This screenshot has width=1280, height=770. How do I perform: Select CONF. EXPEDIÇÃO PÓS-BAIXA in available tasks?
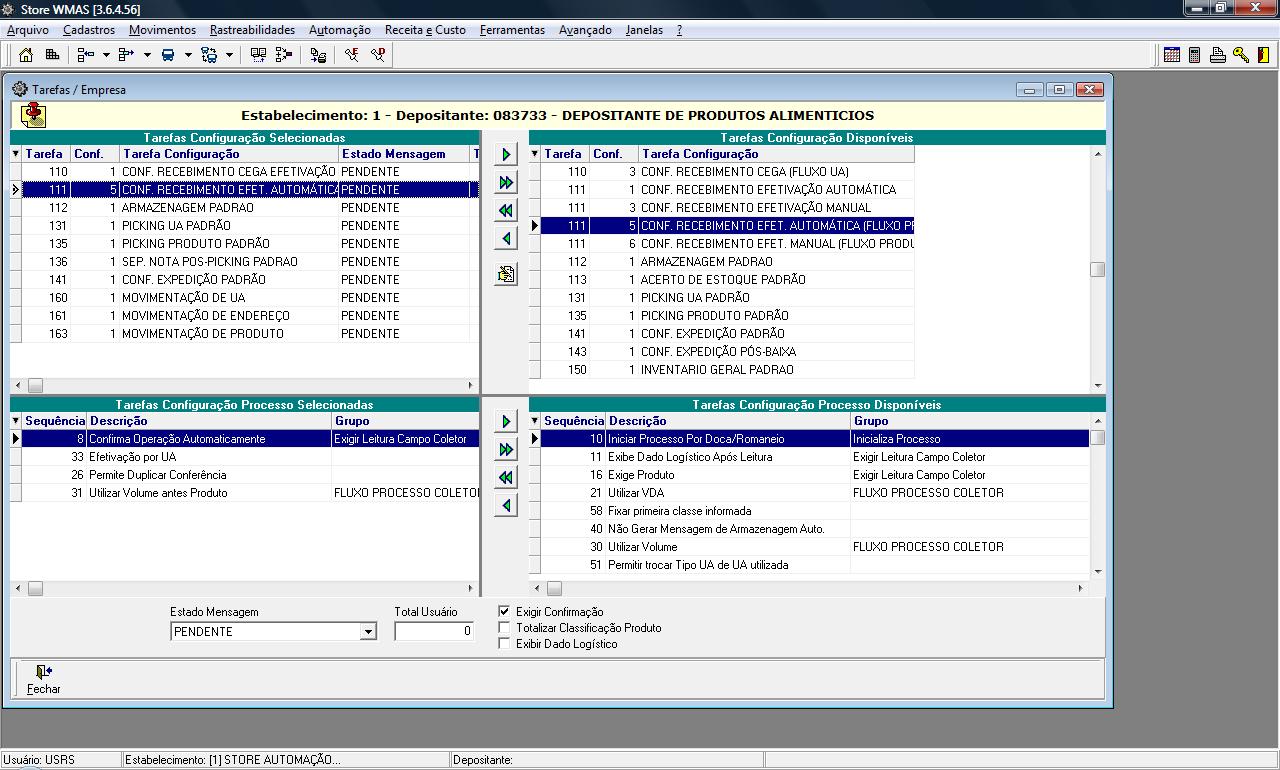[x=727, y=352]
